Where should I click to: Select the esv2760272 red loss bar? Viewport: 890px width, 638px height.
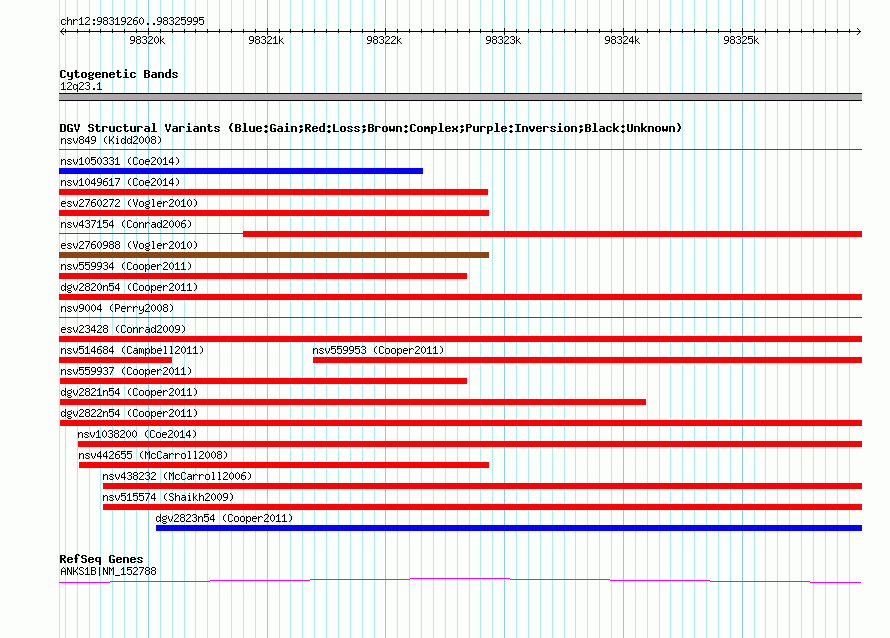point(274,213)
